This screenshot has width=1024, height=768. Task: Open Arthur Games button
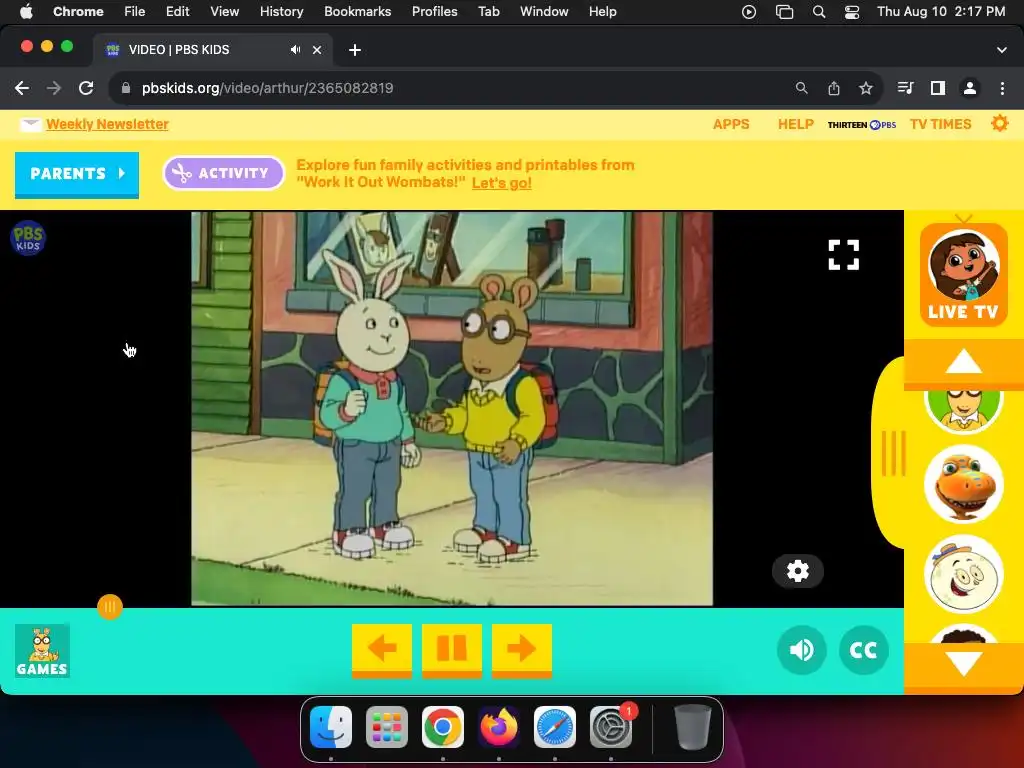coord(42,650)
